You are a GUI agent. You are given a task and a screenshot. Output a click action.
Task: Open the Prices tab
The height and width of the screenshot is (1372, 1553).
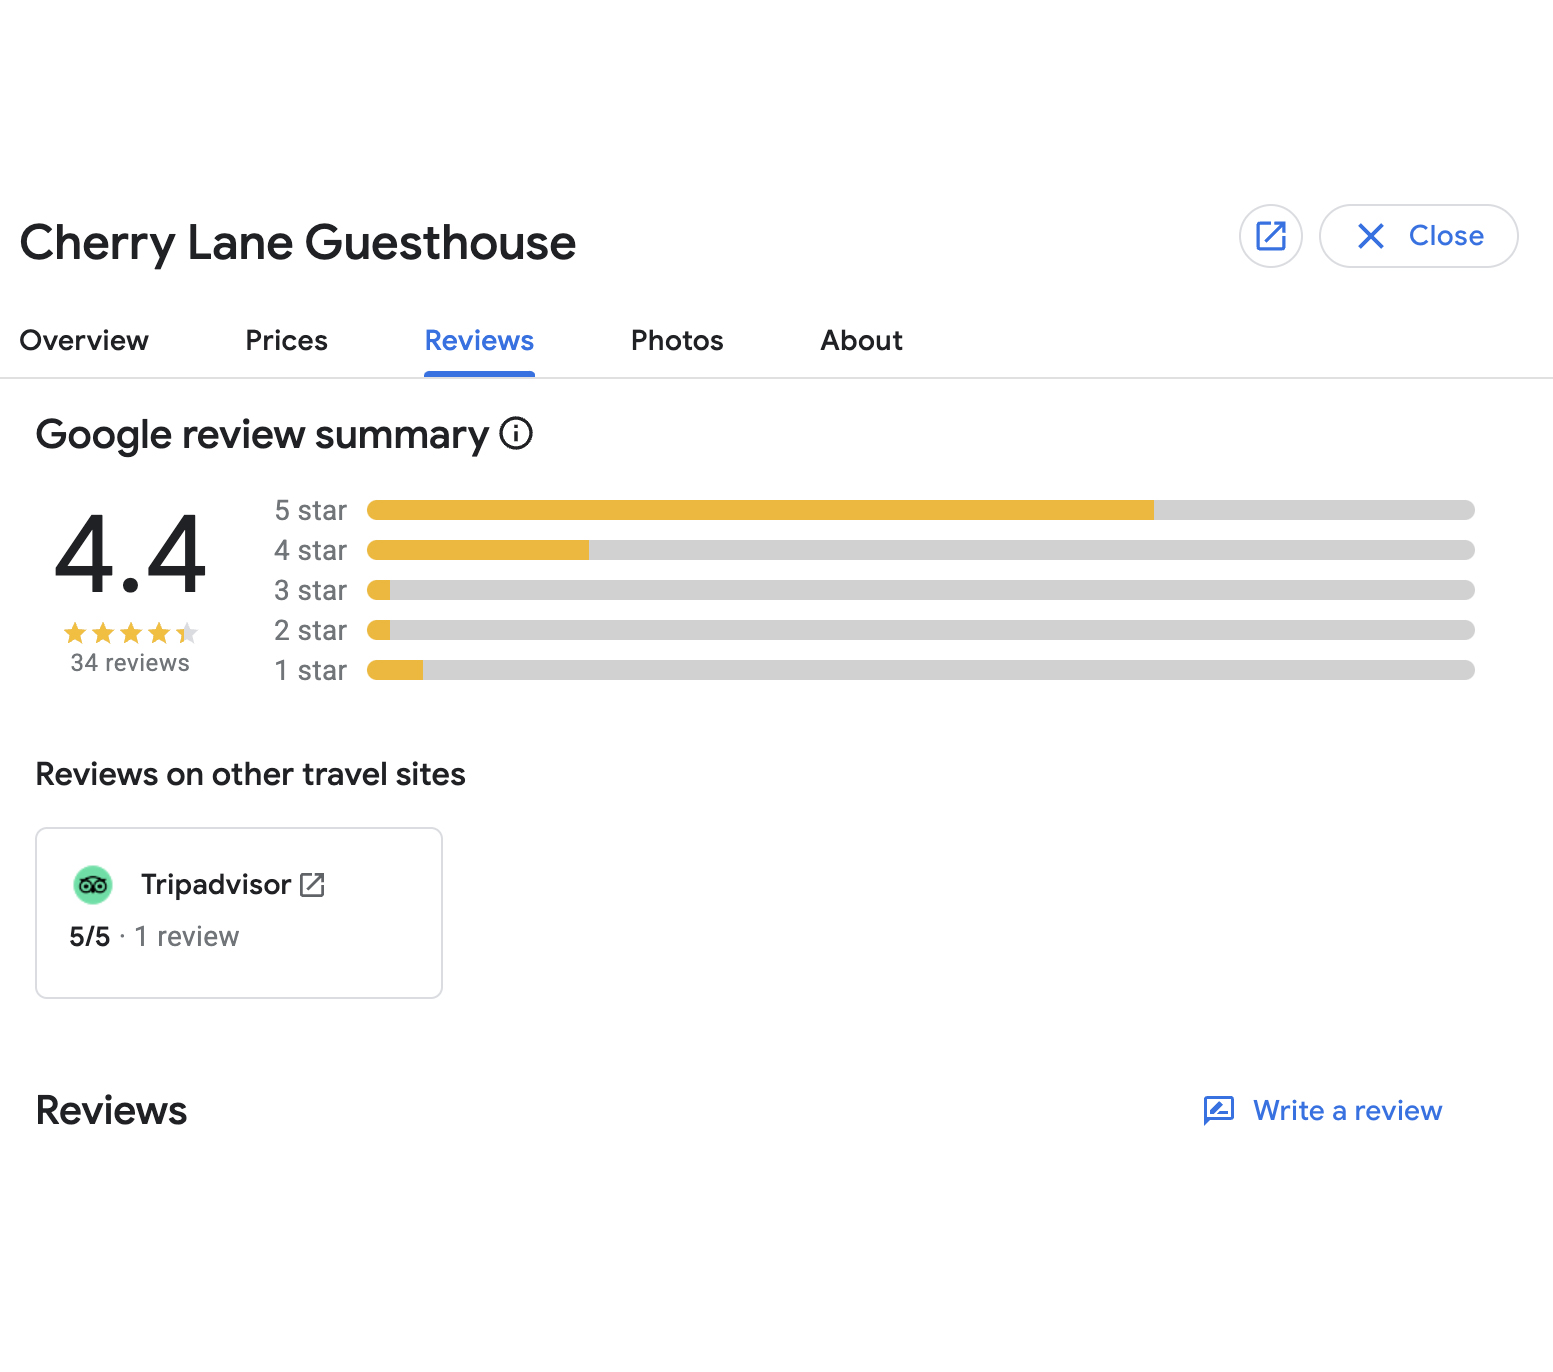click(x=286, y=341)
